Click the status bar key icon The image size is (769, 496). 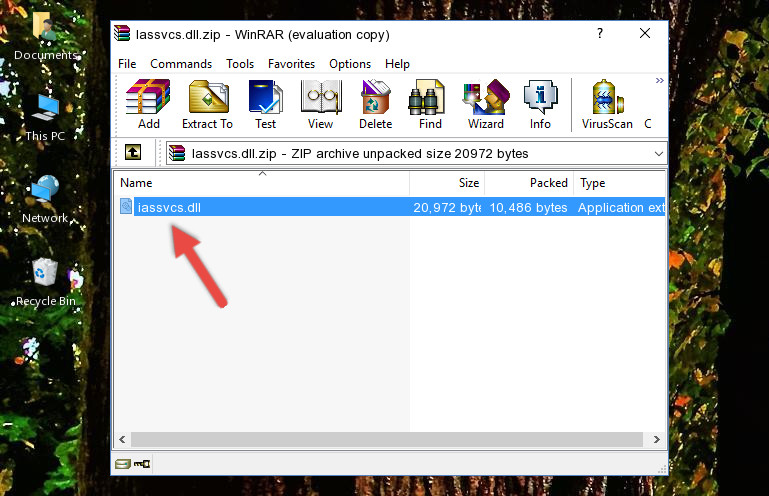[142, 464]
